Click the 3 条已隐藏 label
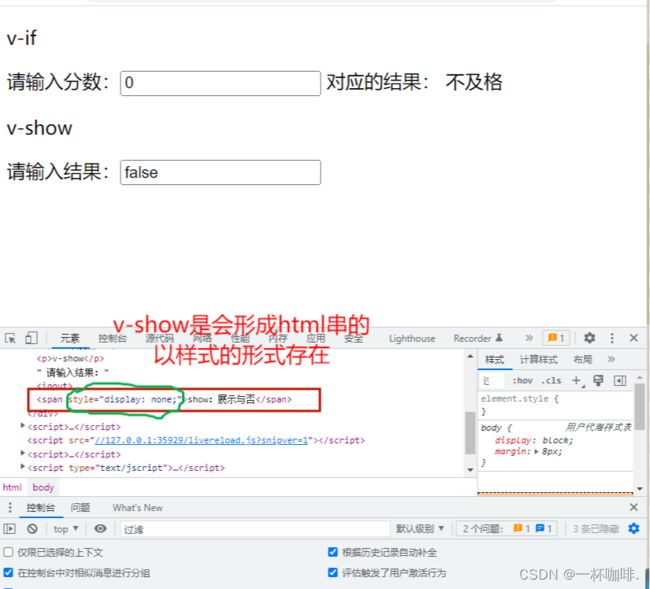 [x=596, y=528]
